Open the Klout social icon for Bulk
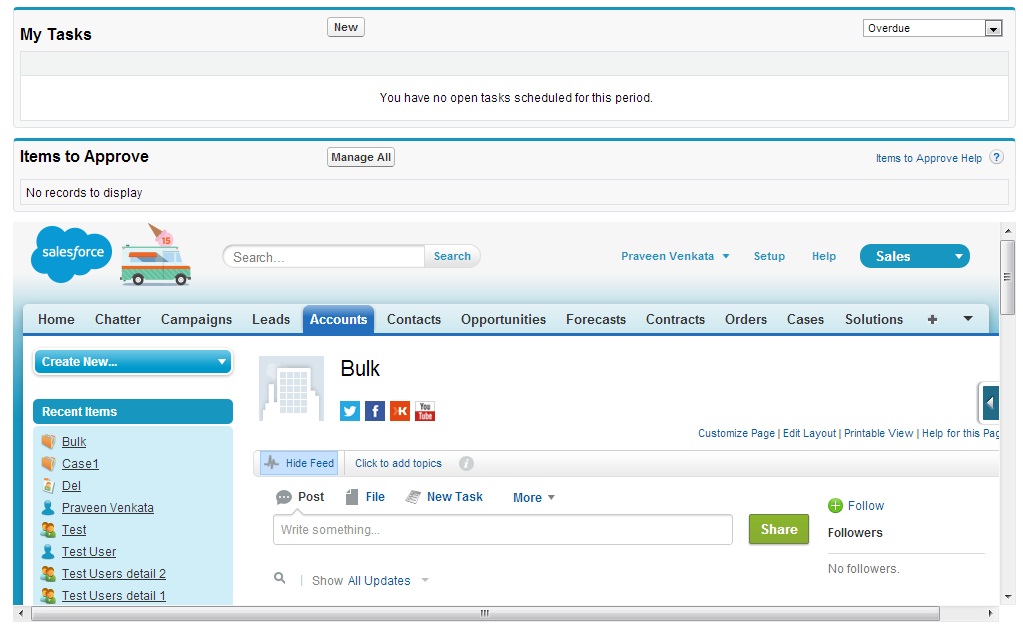Image resolution: width=1023 pixels, height=626 pixels. point(399,411)
